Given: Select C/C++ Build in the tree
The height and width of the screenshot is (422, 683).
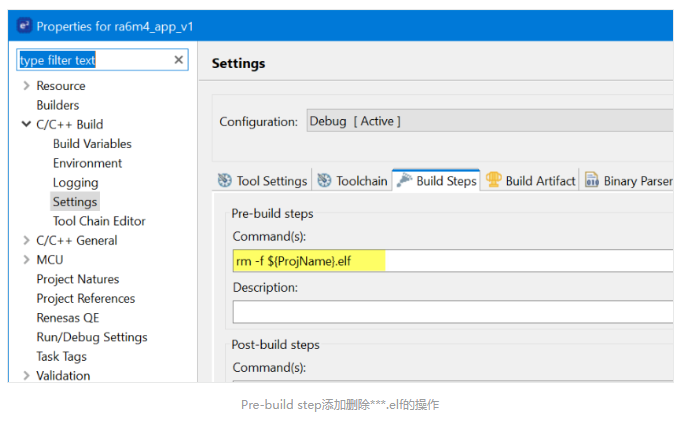Looking at the screenshot, I should (x=70, y=125).
